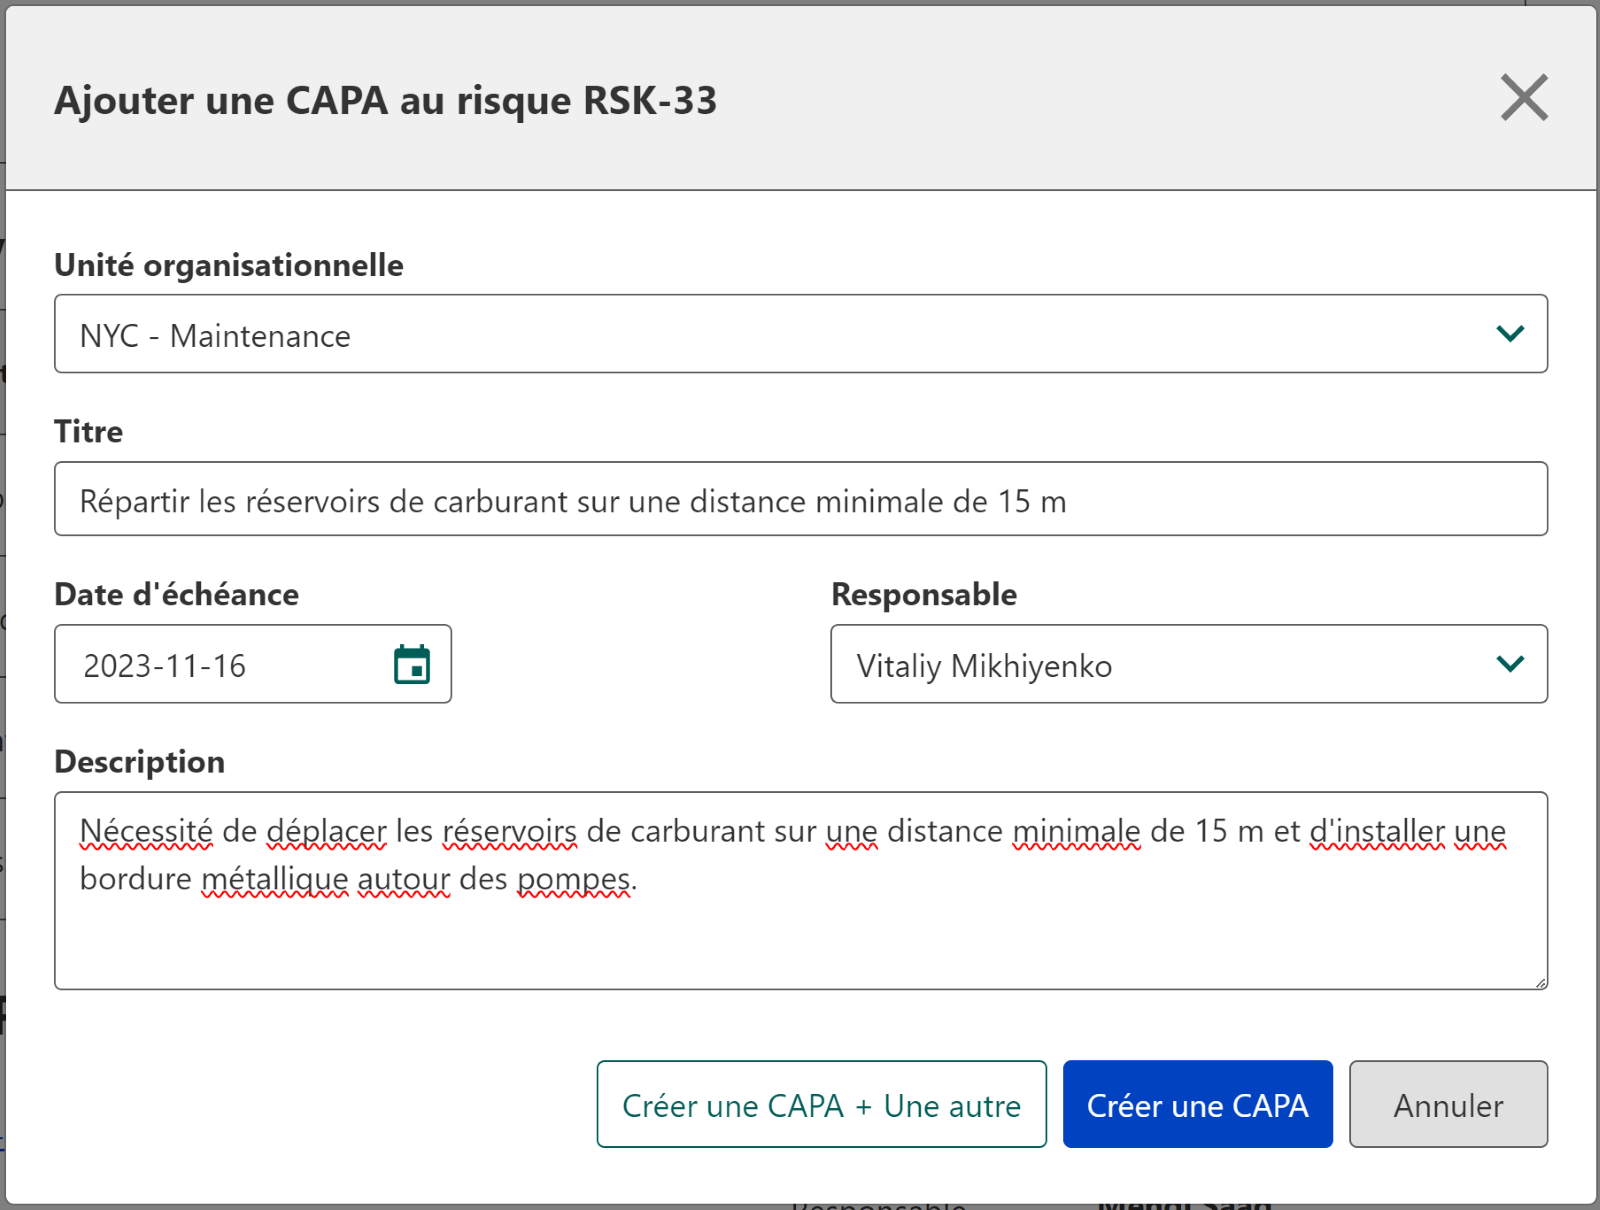Click the Unité organisationnelle label

229,265
